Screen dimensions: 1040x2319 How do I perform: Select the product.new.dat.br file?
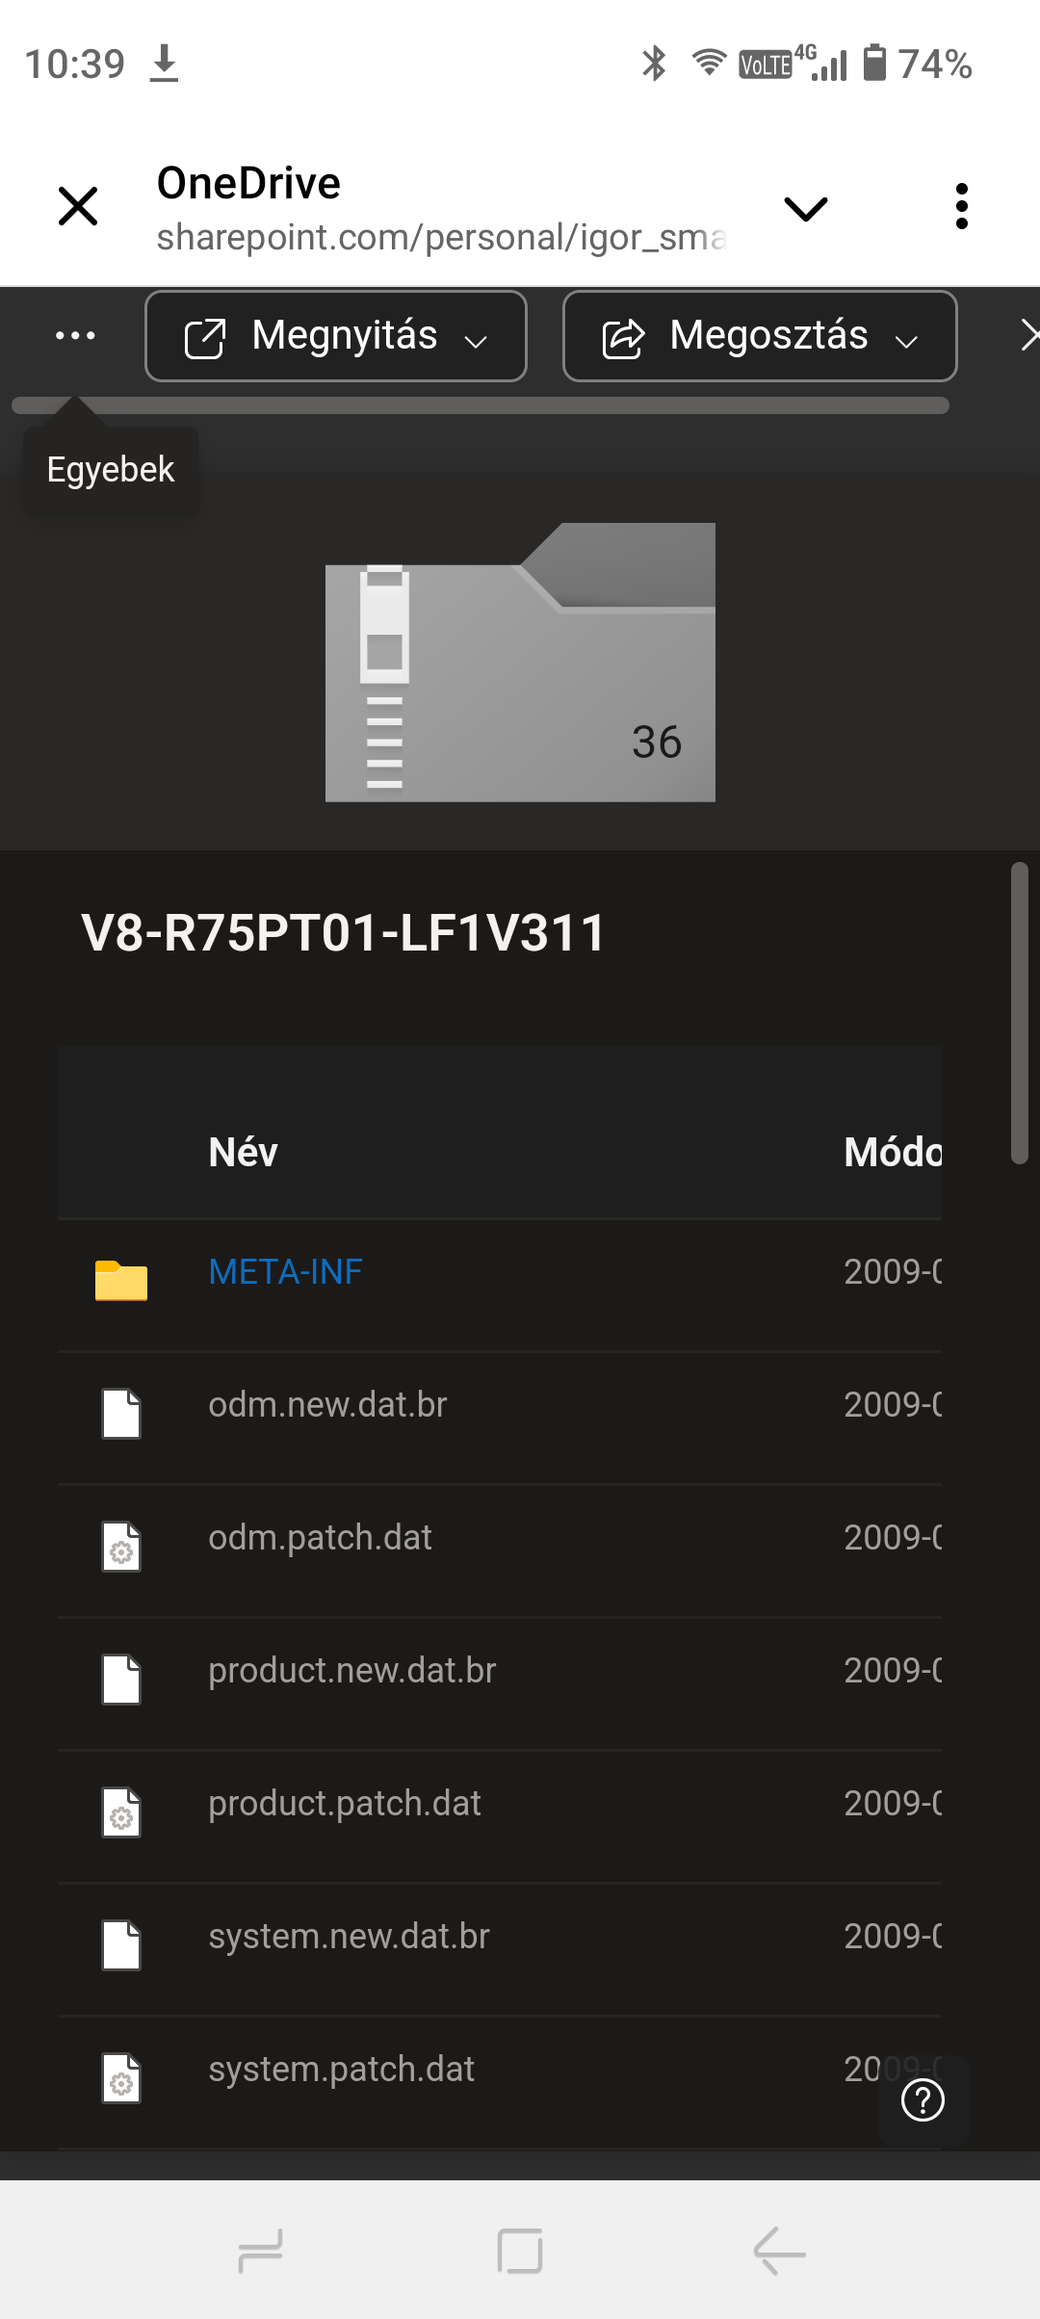(x=352, y=1671)
